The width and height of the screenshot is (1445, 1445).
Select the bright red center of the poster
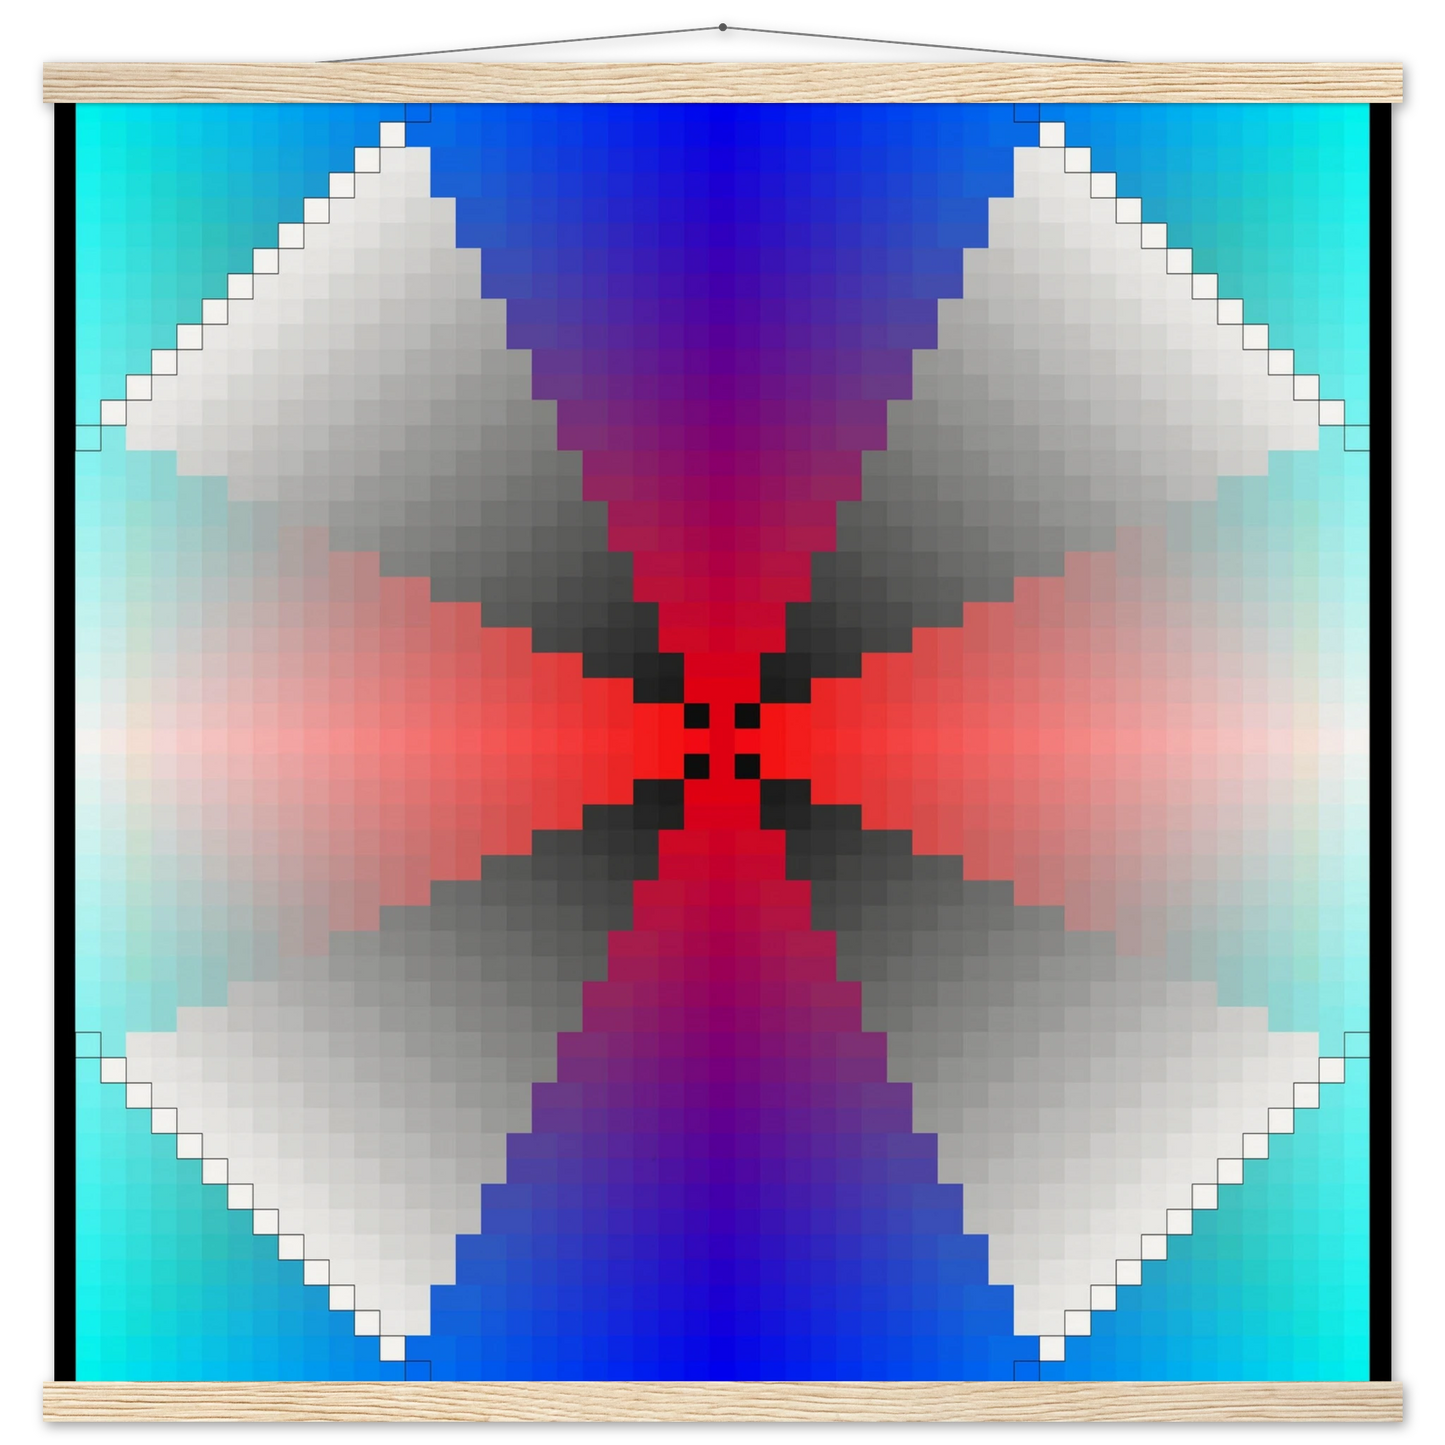click(722, 741)
